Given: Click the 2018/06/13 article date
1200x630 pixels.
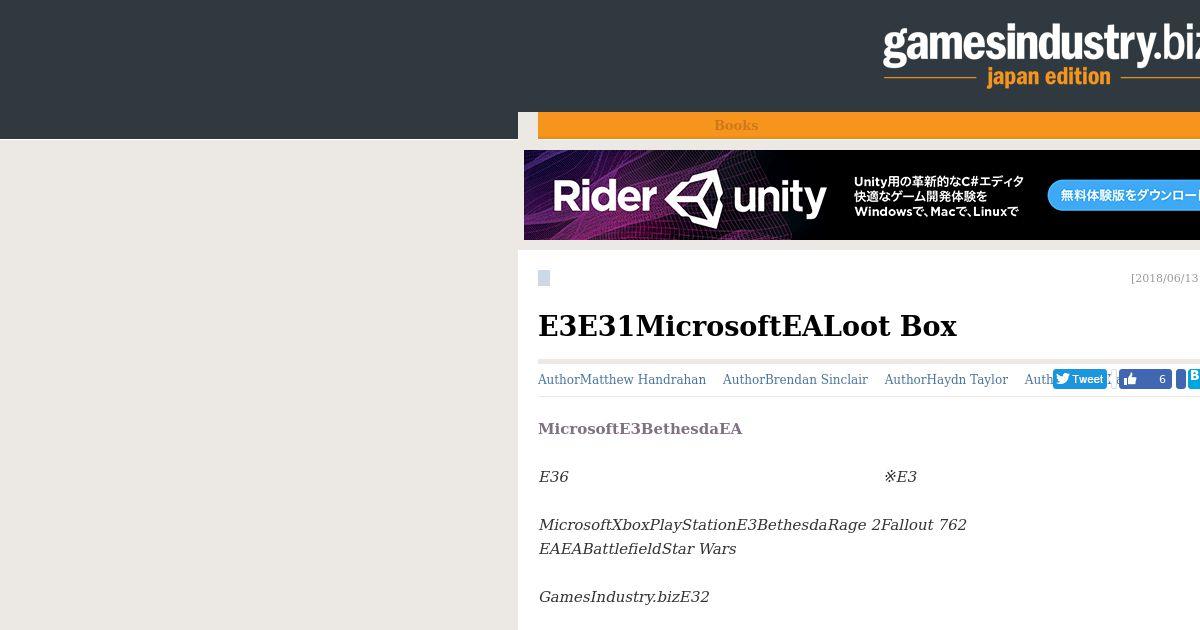Looking at the screenshot, I should point(1165,278).
